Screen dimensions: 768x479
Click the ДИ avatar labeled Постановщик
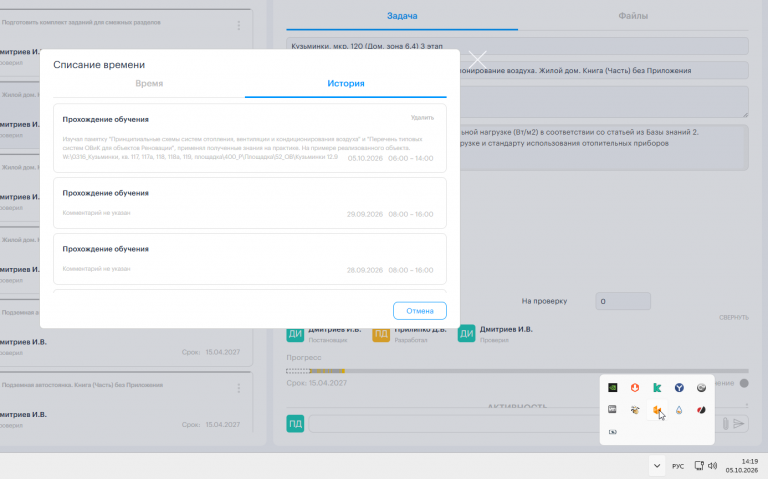tap(295, 334)
